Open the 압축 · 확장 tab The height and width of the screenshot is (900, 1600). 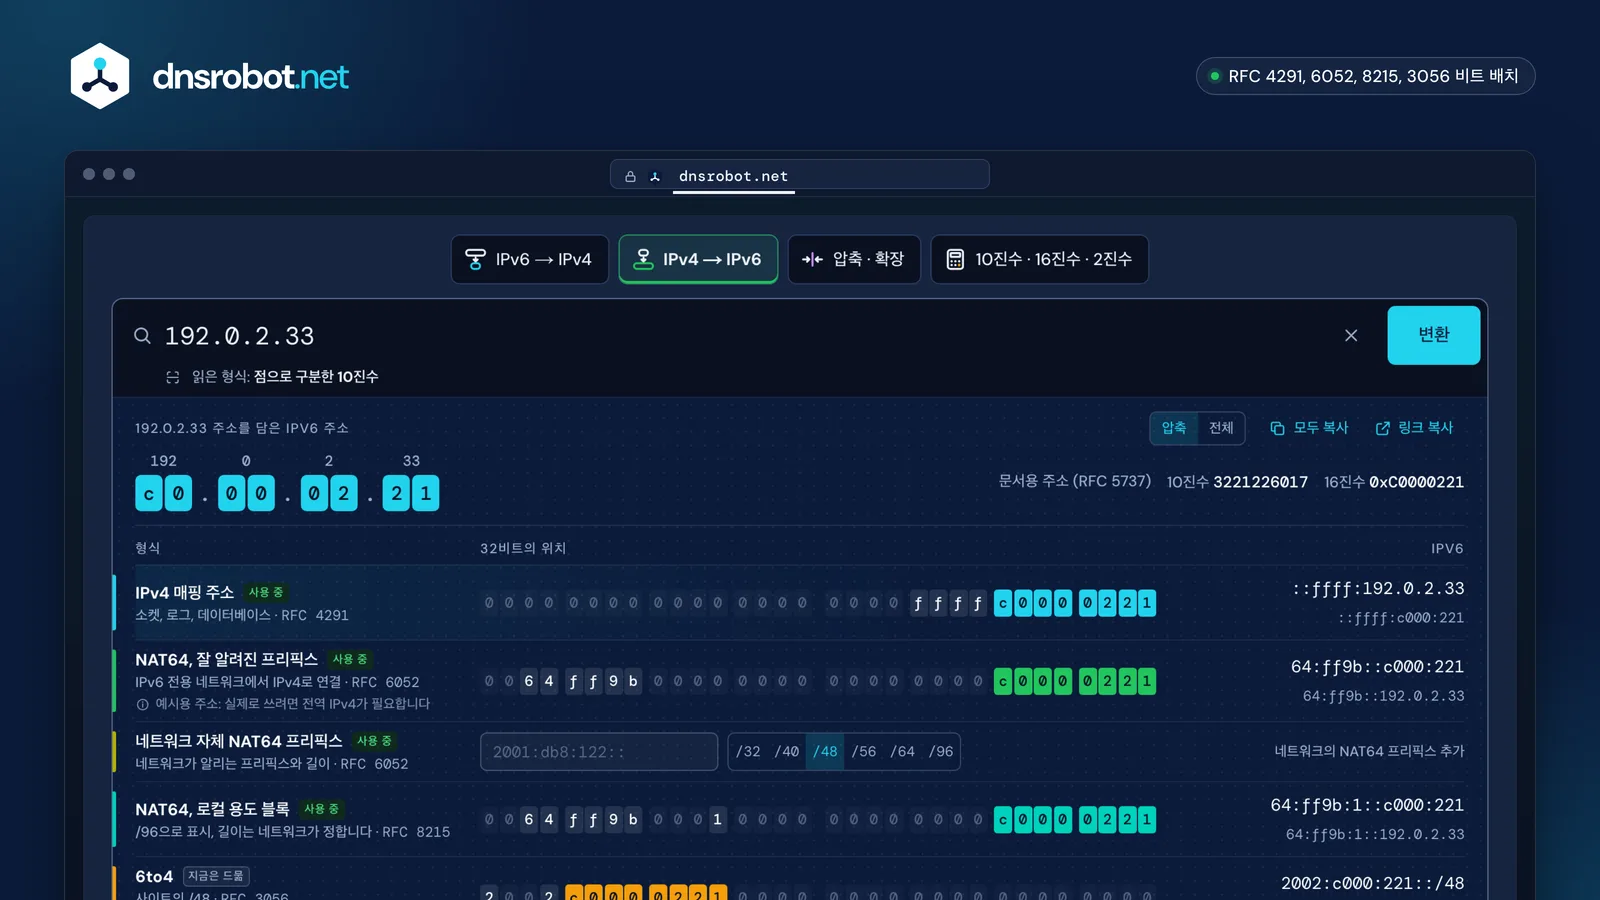[854, 259]
